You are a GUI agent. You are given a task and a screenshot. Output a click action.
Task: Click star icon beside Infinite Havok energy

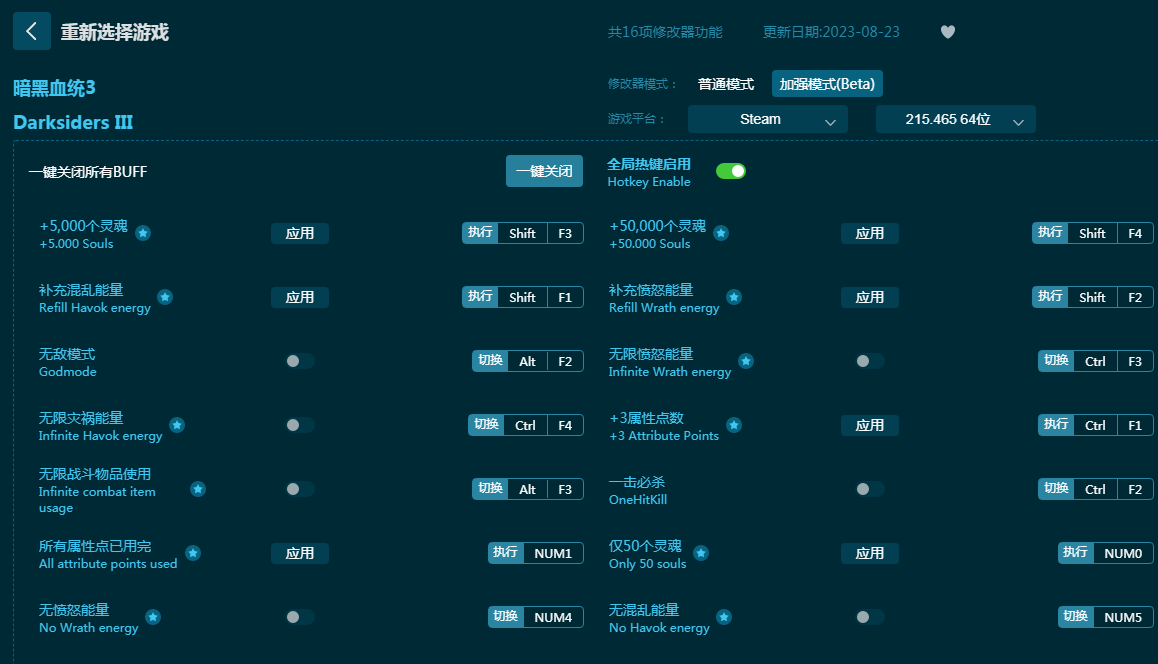[x=177, y=425]
